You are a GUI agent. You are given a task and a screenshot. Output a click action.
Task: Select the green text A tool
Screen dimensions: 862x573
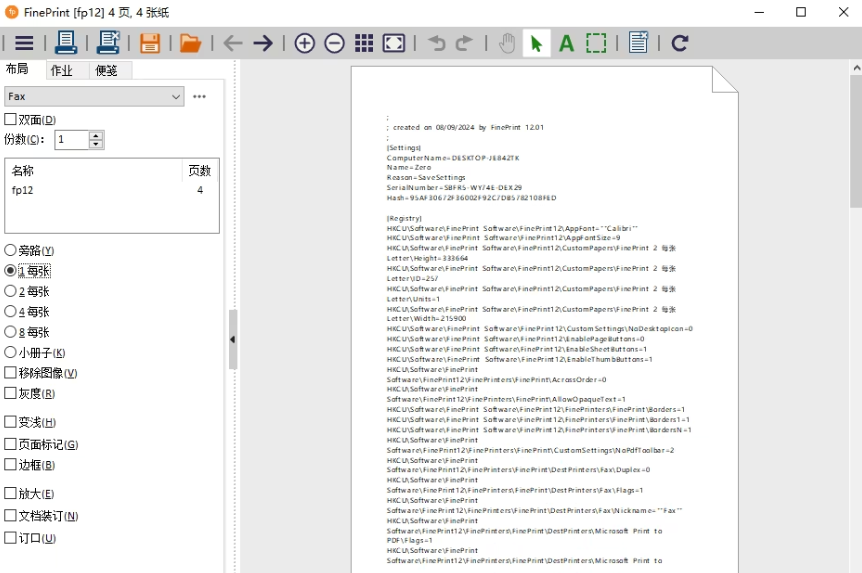[566, 43]
